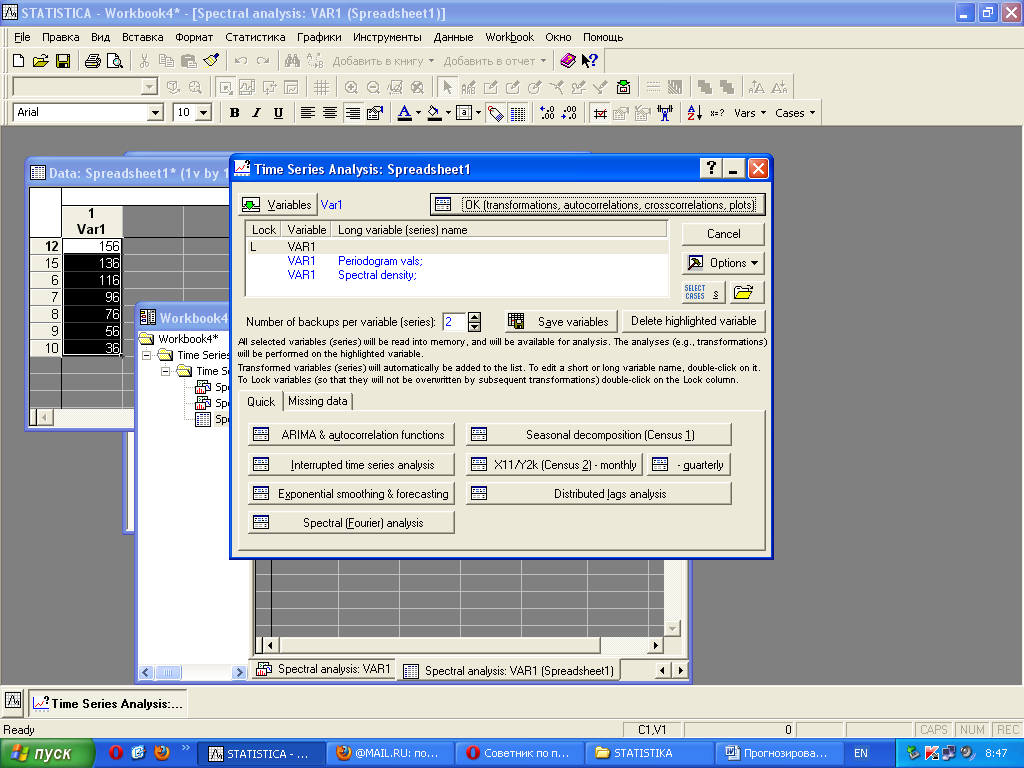The height and width of the screenshot is (768, 1024).
Task: Click the increase decimals icon
Action: coord(547,113)
